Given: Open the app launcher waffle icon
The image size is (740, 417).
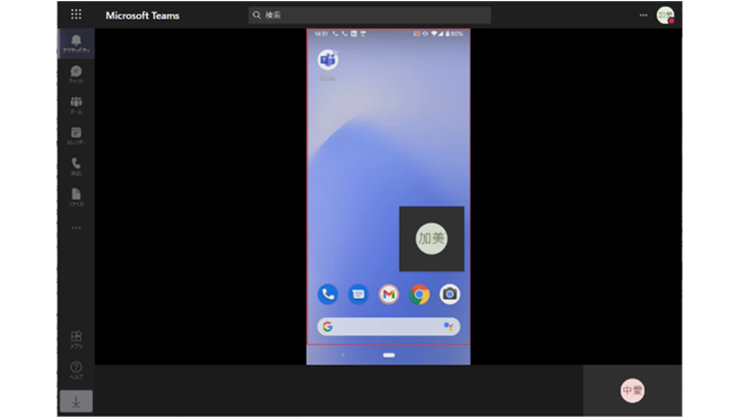Looking at the screenshot, I should [x=76, y=15].
